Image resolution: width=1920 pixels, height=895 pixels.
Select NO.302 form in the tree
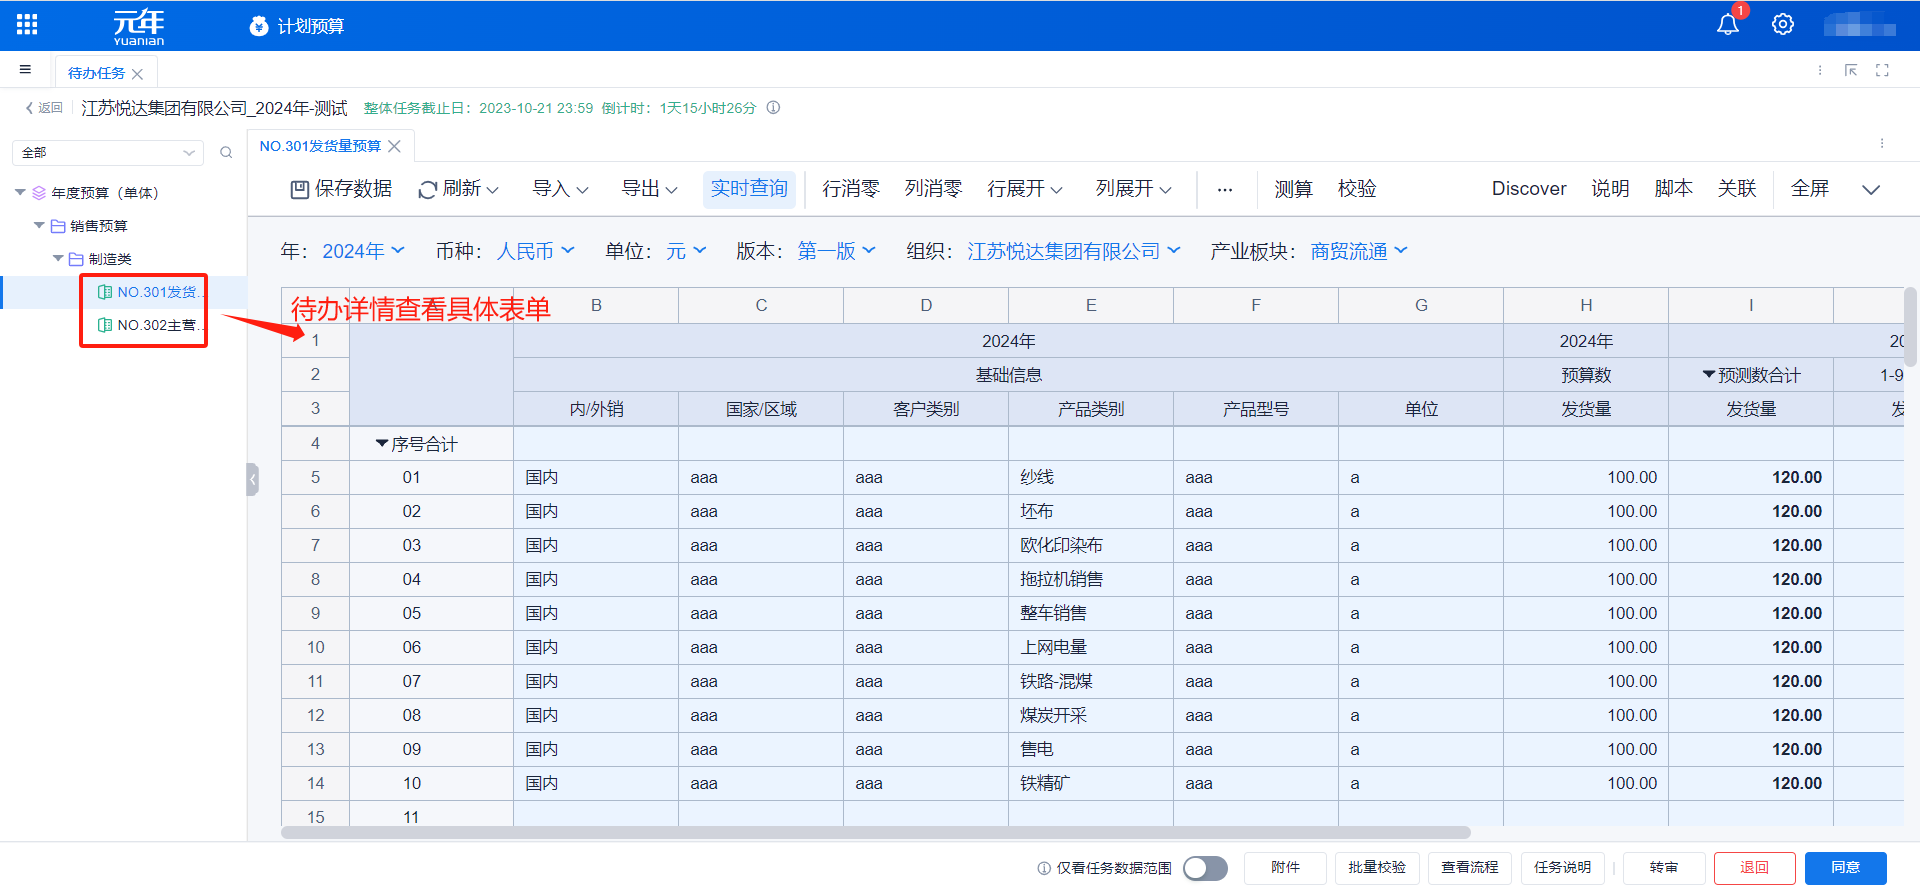click(156, 325)
